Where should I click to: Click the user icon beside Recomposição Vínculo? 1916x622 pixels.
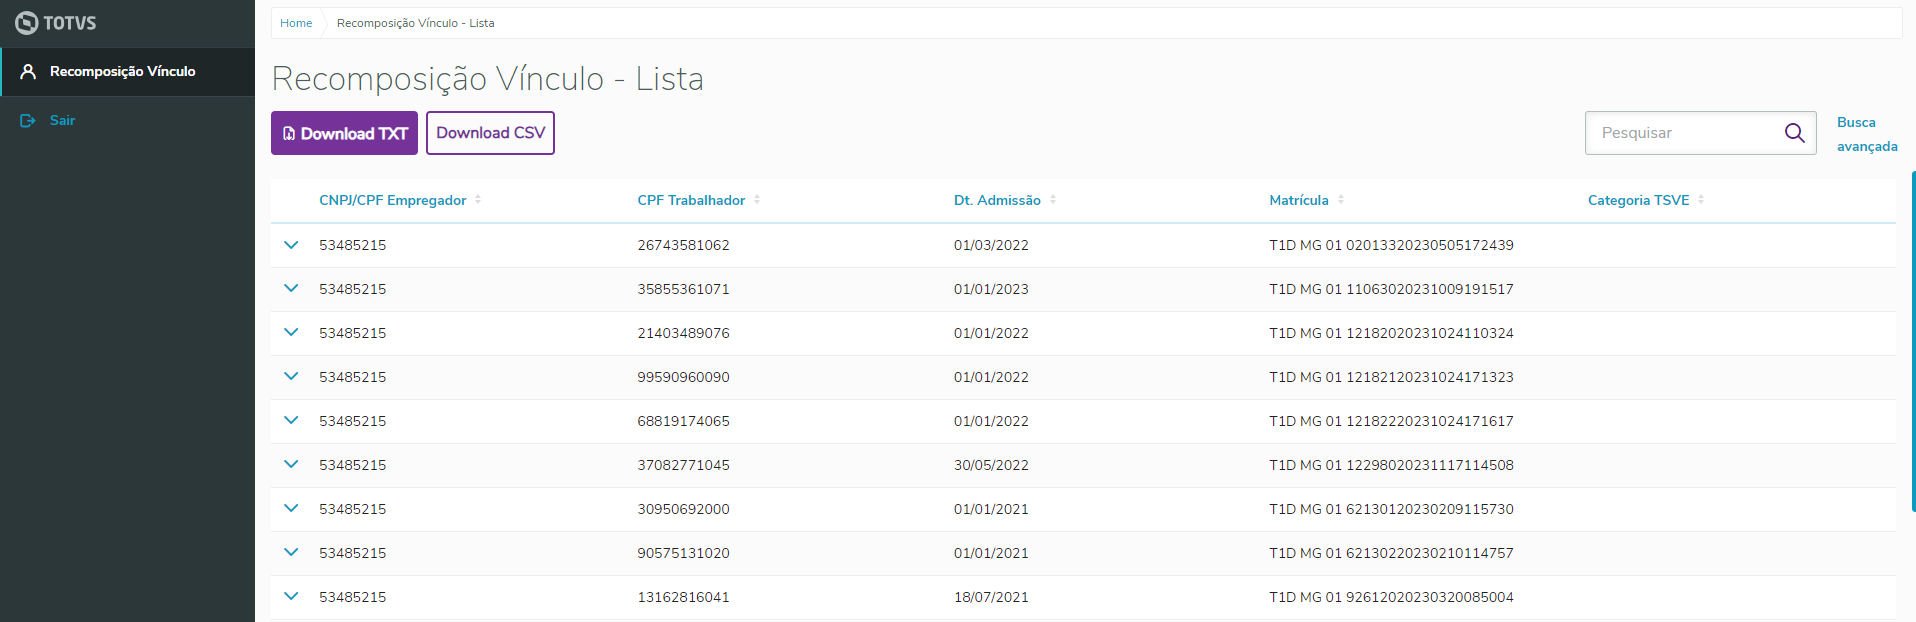28,72
